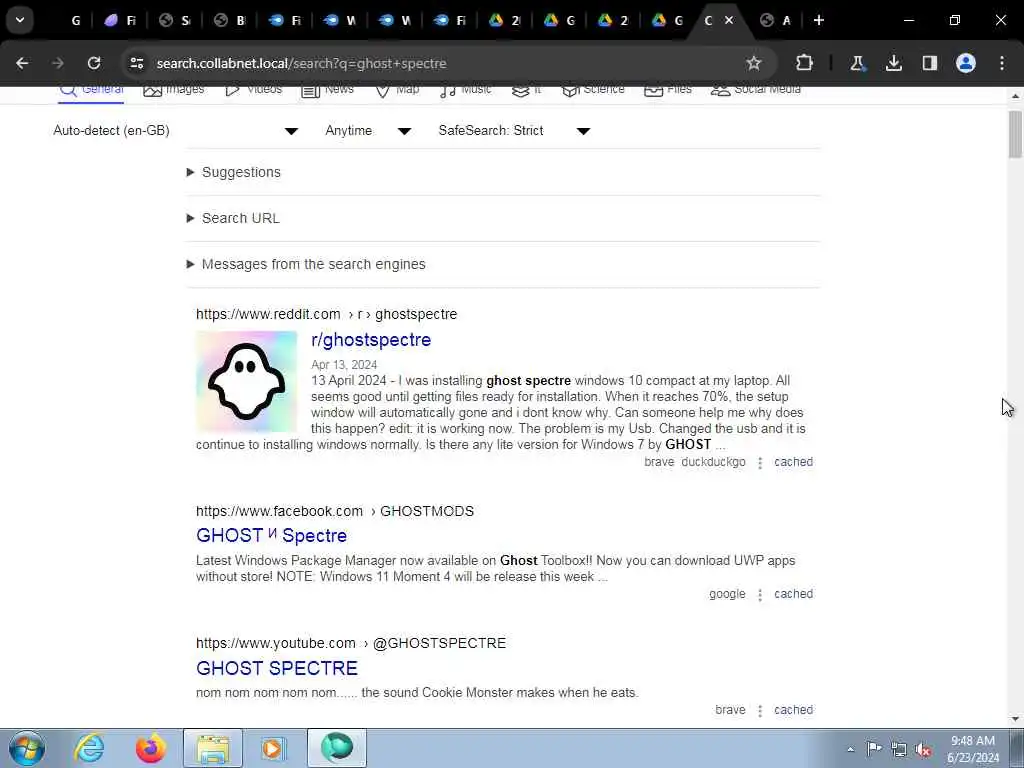
Task: Open the profile avatar menu
Action: pyautogui.click(x=966, y=63)
